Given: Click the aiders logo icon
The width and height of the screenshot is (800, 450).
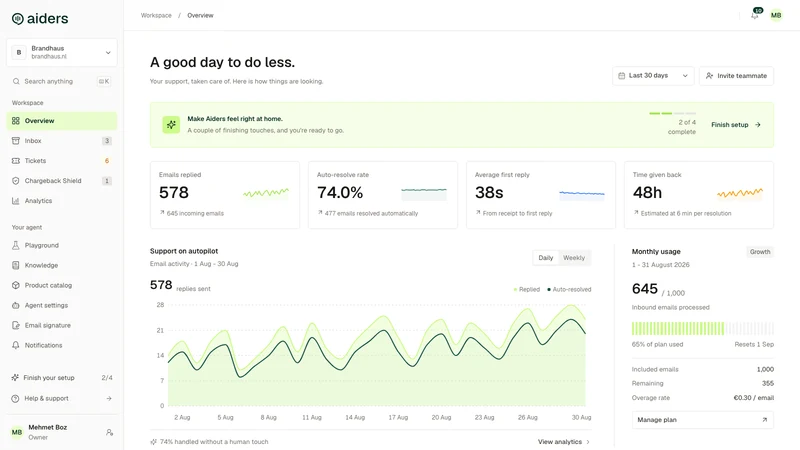Looking at the screenshot, I should 18,19.
